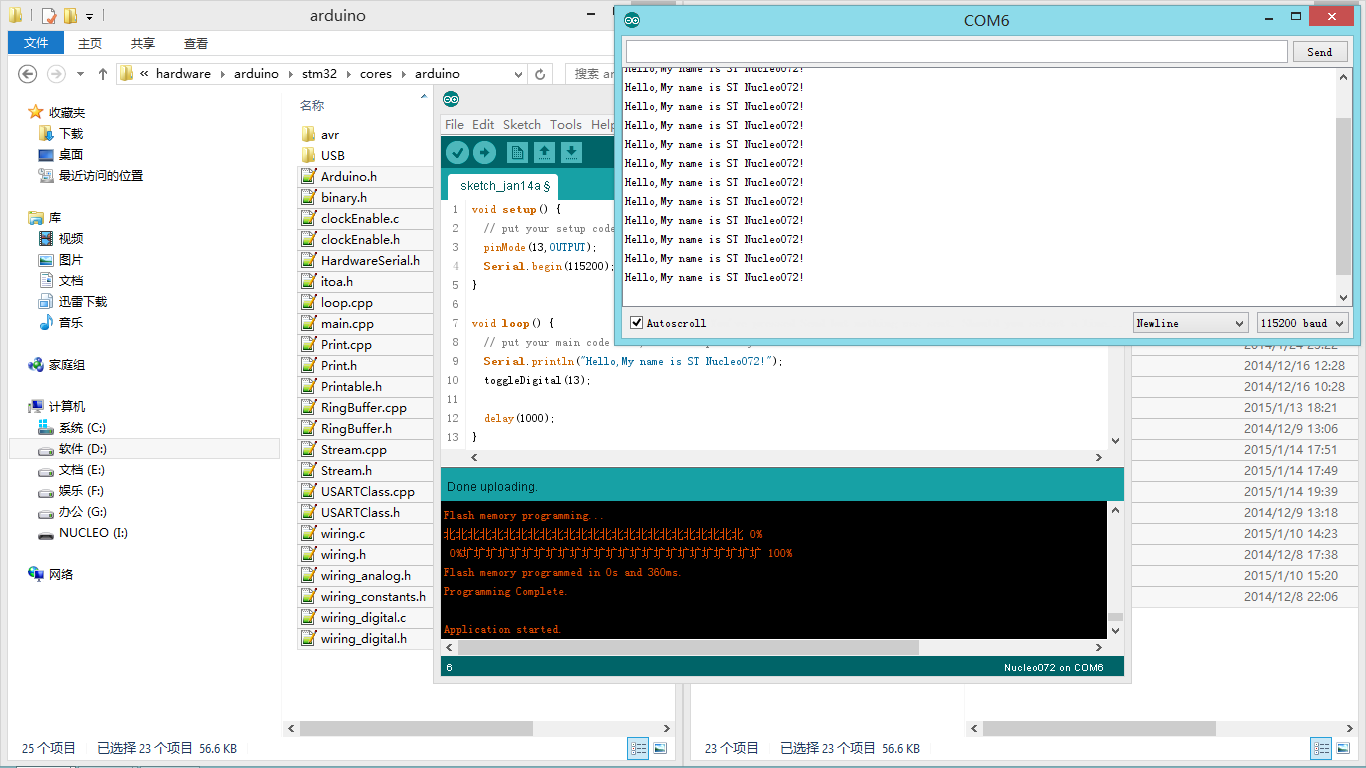This screenshot has height=768, width=1366.
Task: Click the Properties icon in the quick access toolbar
Action: pyautogui.click(x=48, y=16)
